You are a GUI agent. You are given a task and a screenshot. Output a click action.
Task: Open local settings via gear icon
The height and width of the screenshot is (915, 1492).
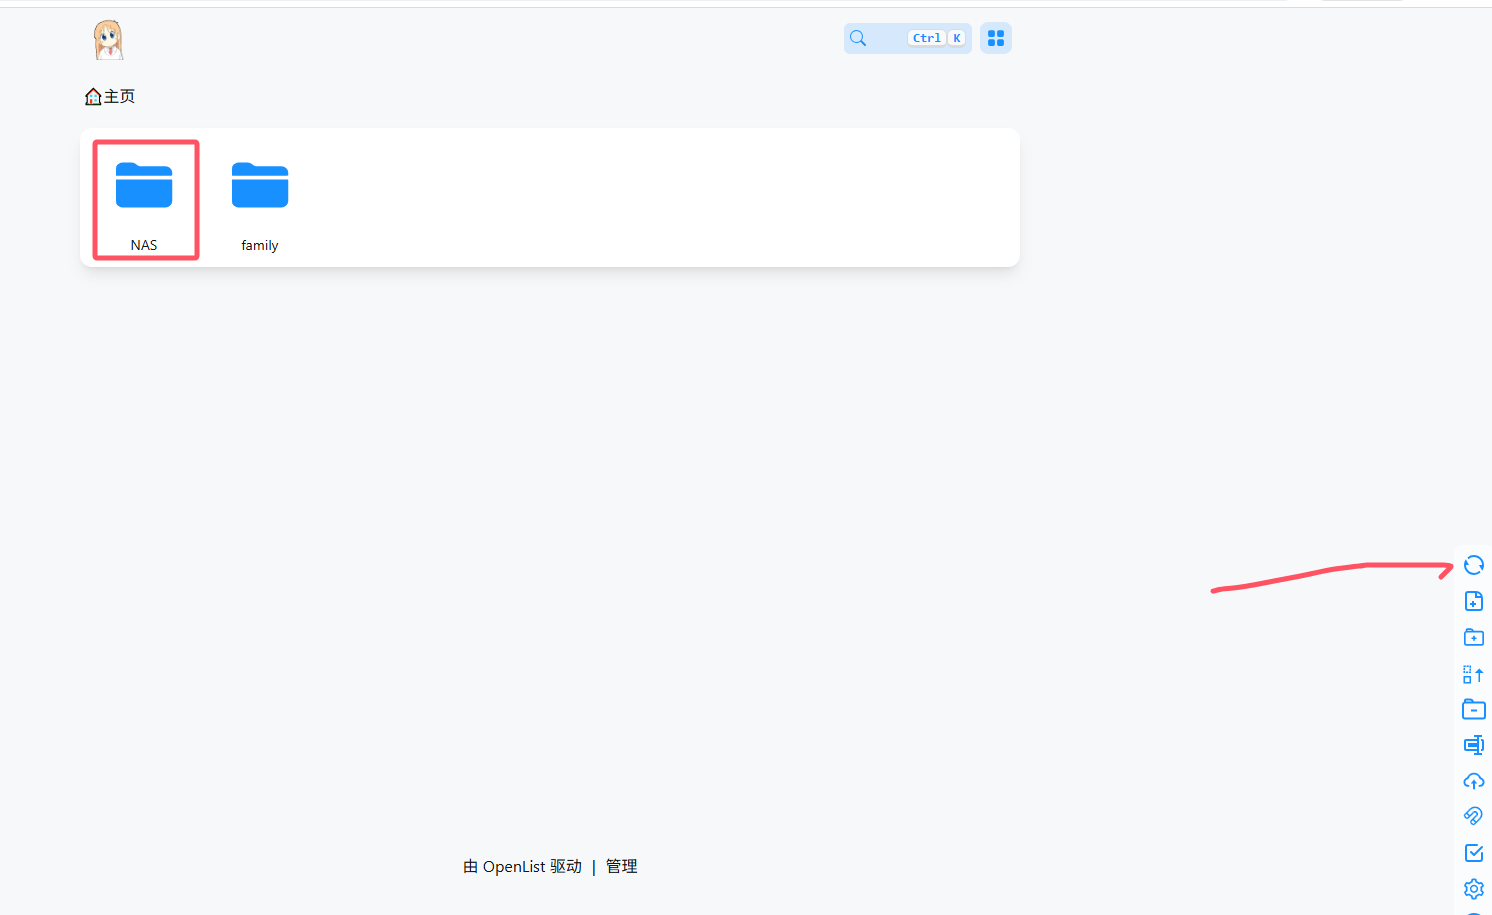[x=1473, y=888]
